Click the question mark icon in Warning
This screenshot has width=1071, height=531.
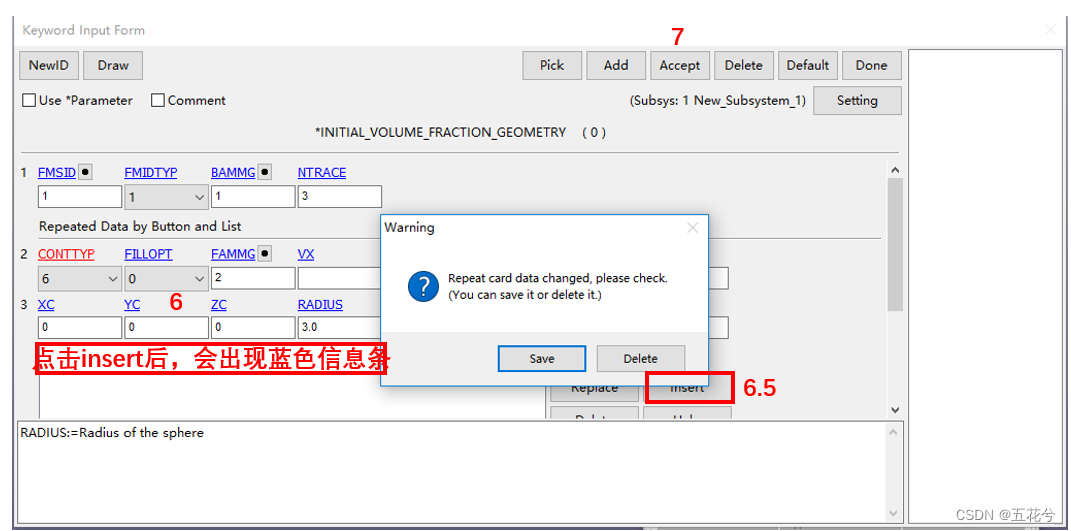[423, 286]
